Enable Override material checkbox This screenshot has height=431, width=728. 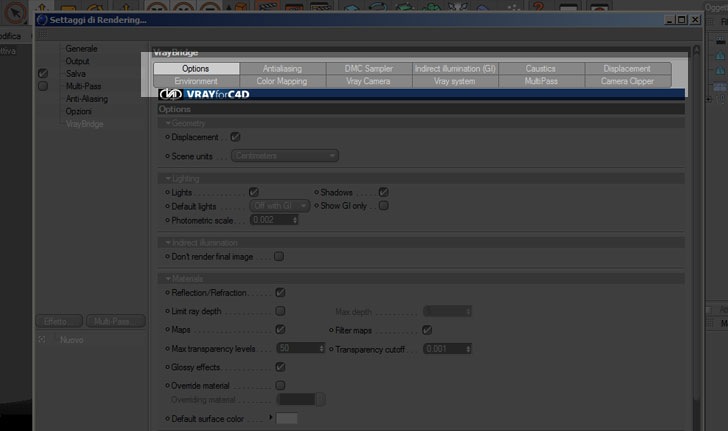[280, 385]
